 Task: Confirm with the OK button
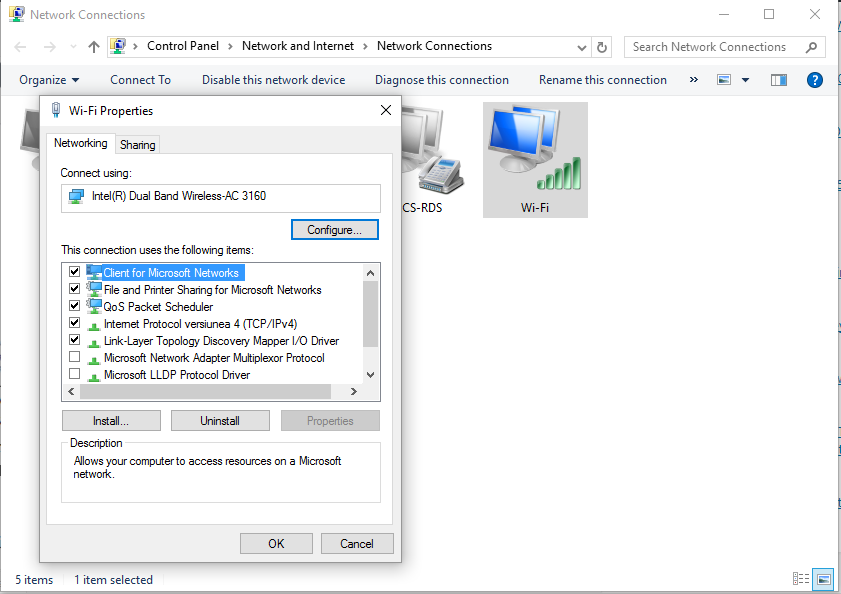pyautogui.click(x=276, y=544)
